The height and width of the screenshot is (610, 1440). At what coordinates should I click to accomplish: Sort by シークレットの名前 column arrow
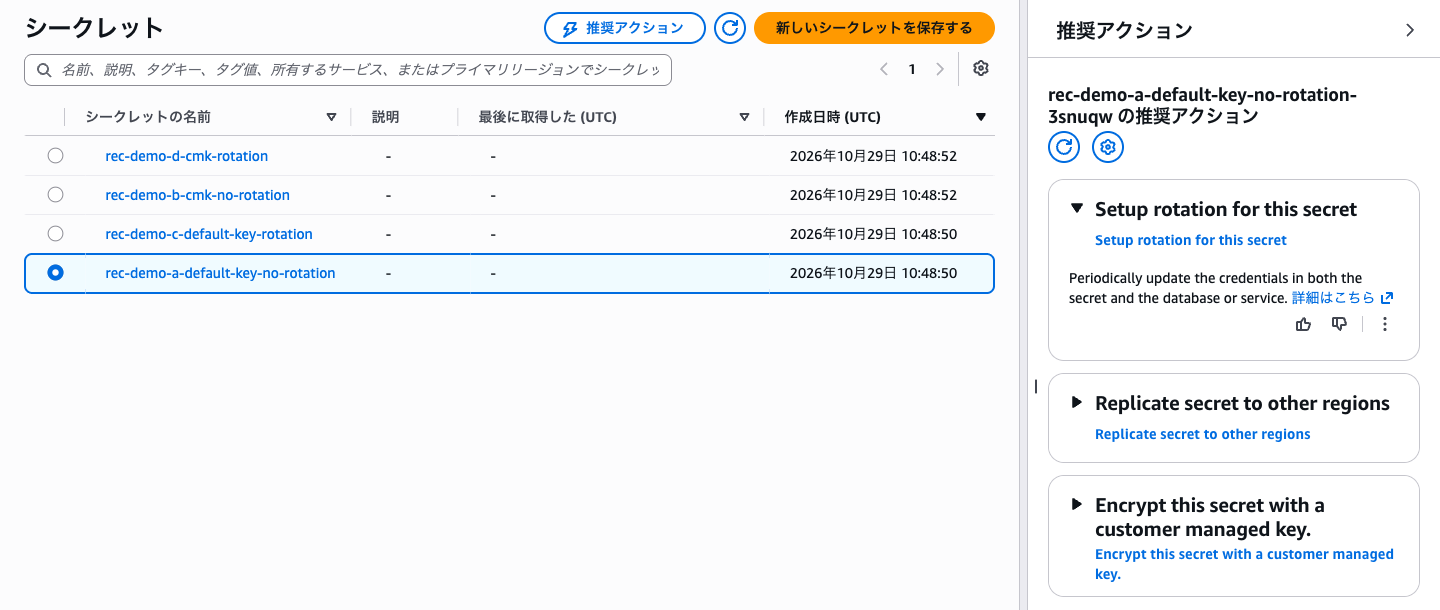click(331, 118)
